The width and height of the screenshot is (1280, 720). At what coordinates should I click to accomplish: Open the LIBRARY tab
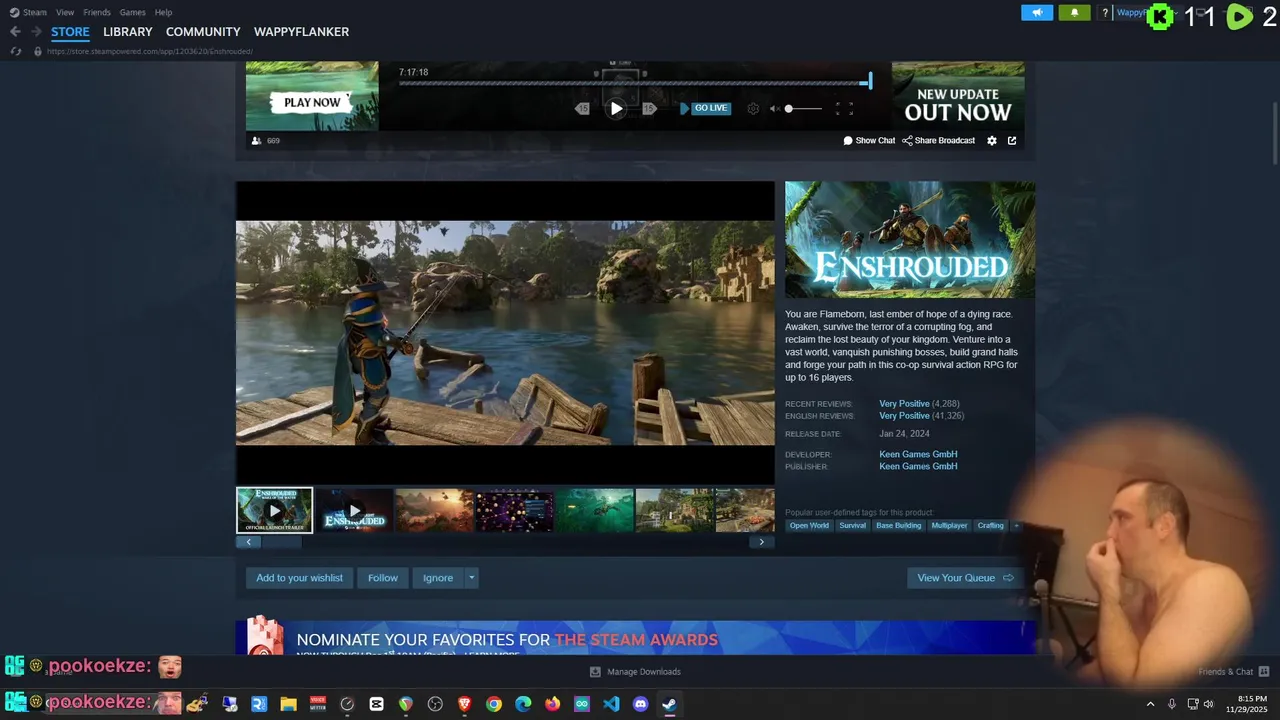(x=128, y=32)
